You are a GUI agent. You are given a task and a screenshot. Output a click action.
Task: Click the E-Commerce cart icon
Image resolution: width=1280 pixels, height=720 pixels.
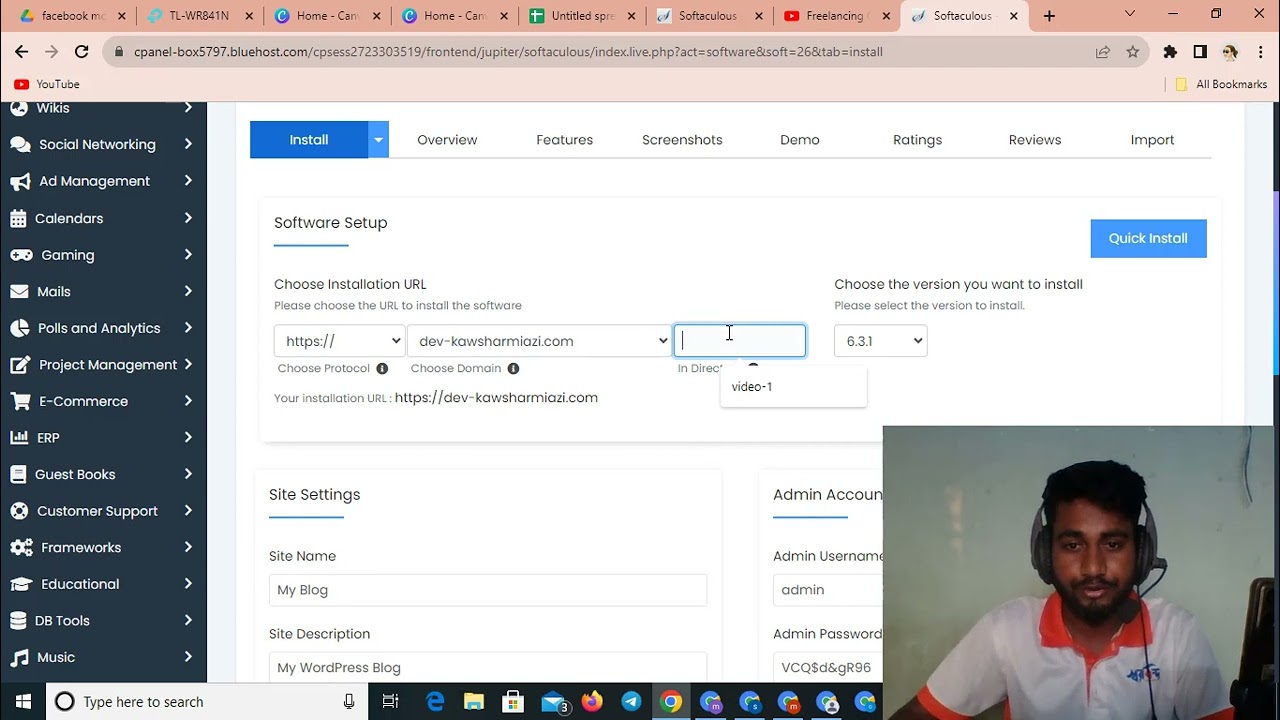20,401
